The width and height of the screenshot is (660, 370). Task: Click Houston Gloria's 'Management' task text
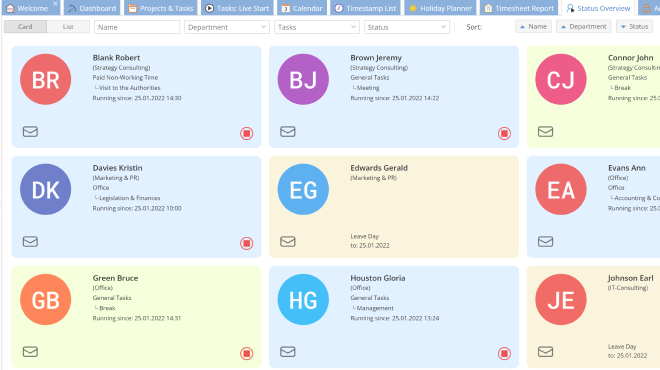coord(375,308)
